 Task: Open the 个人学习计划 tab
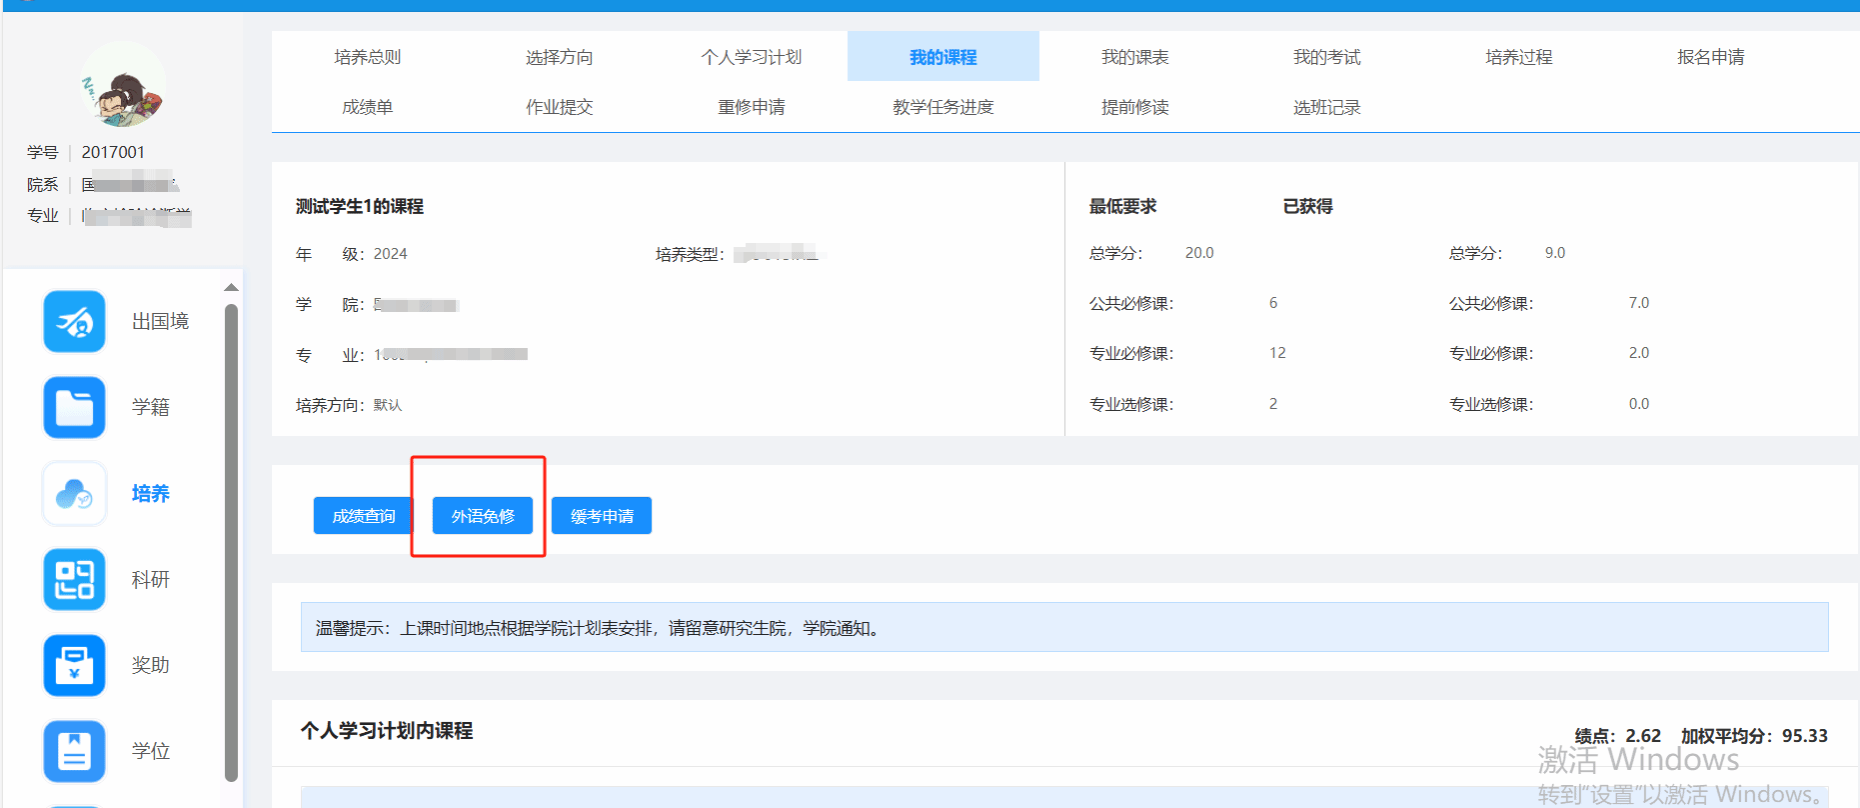[x=751, y=57]
